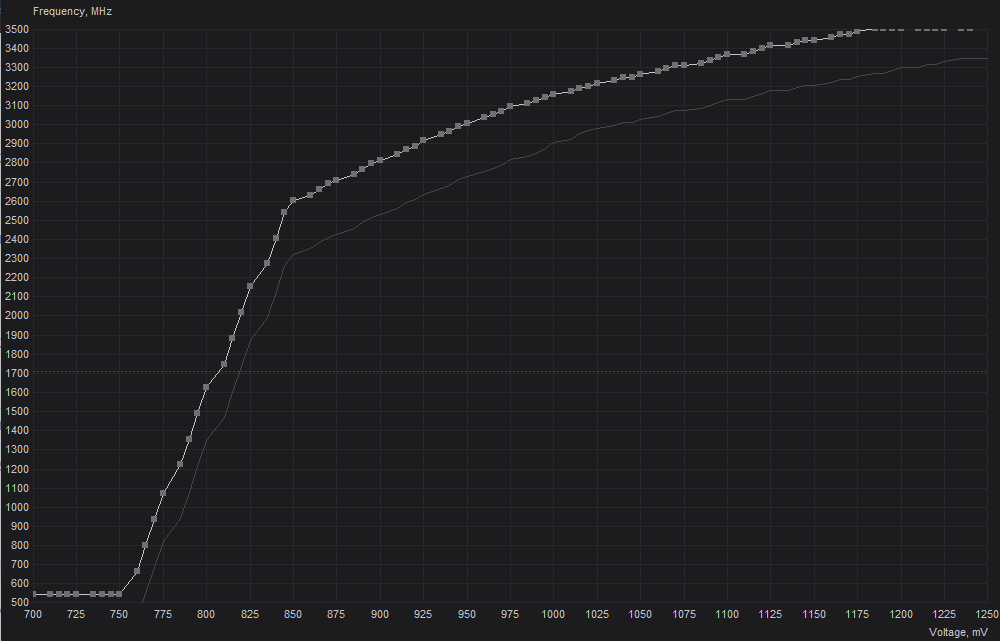The width and height of the screenshot is (1000, 641).
Task: Click the 3000 label on frequency axis
Action: 17,124
